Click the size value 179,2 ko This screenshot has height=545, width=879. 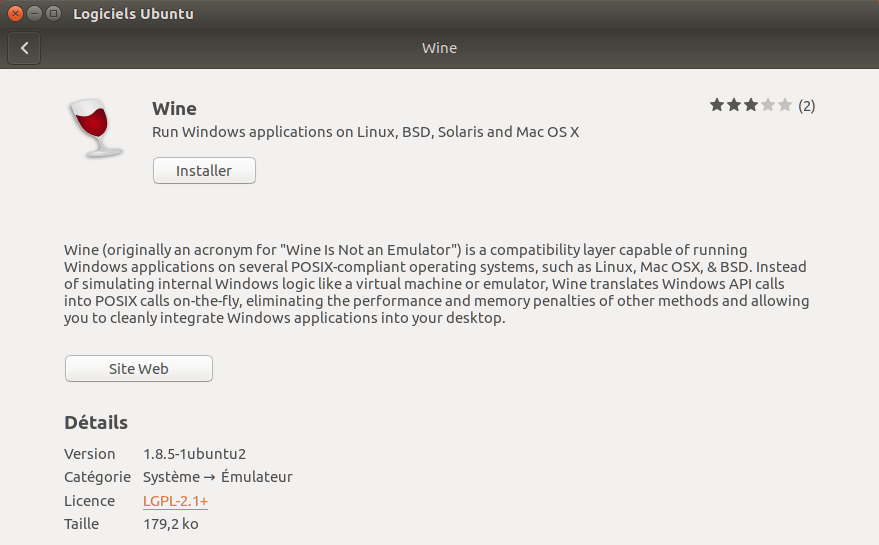[171, 524]
